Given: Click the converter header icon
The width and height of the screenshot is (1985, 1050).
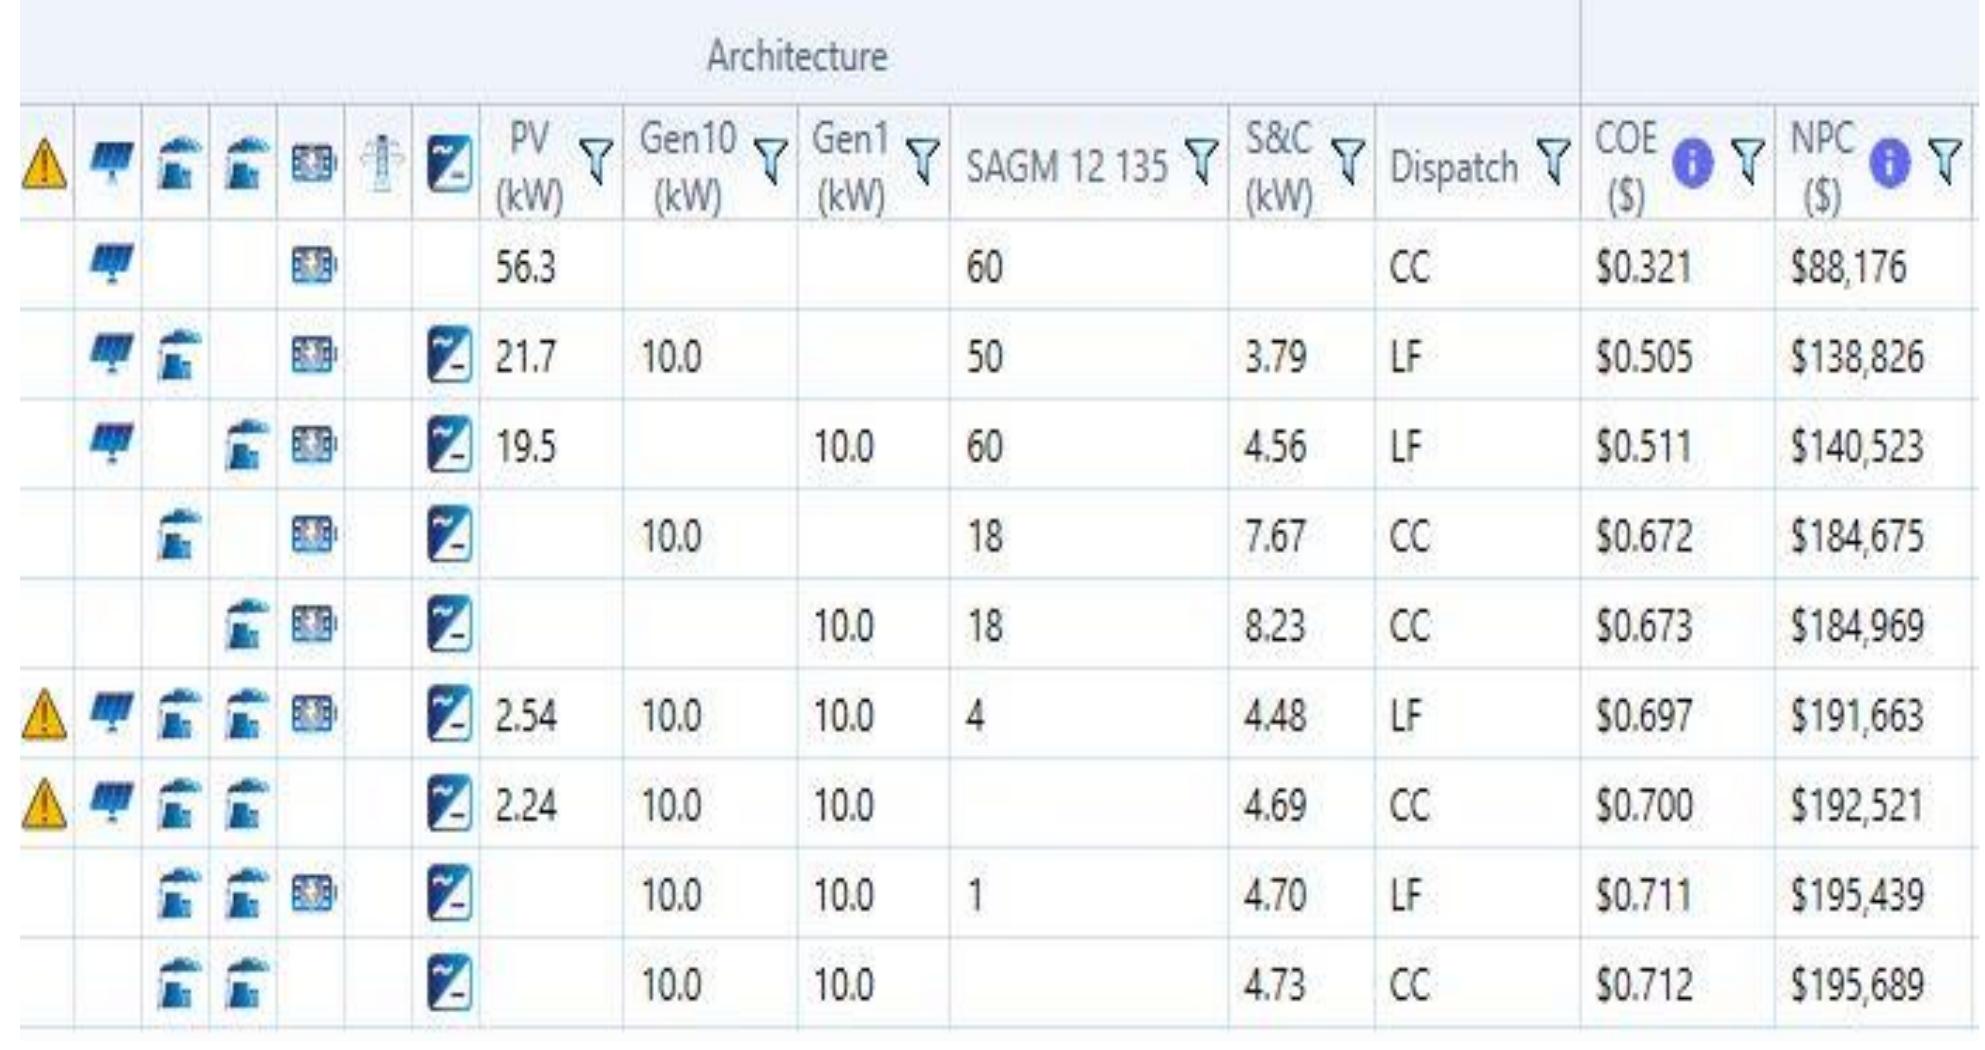Looking at the screenshot, I should point(449,165).
